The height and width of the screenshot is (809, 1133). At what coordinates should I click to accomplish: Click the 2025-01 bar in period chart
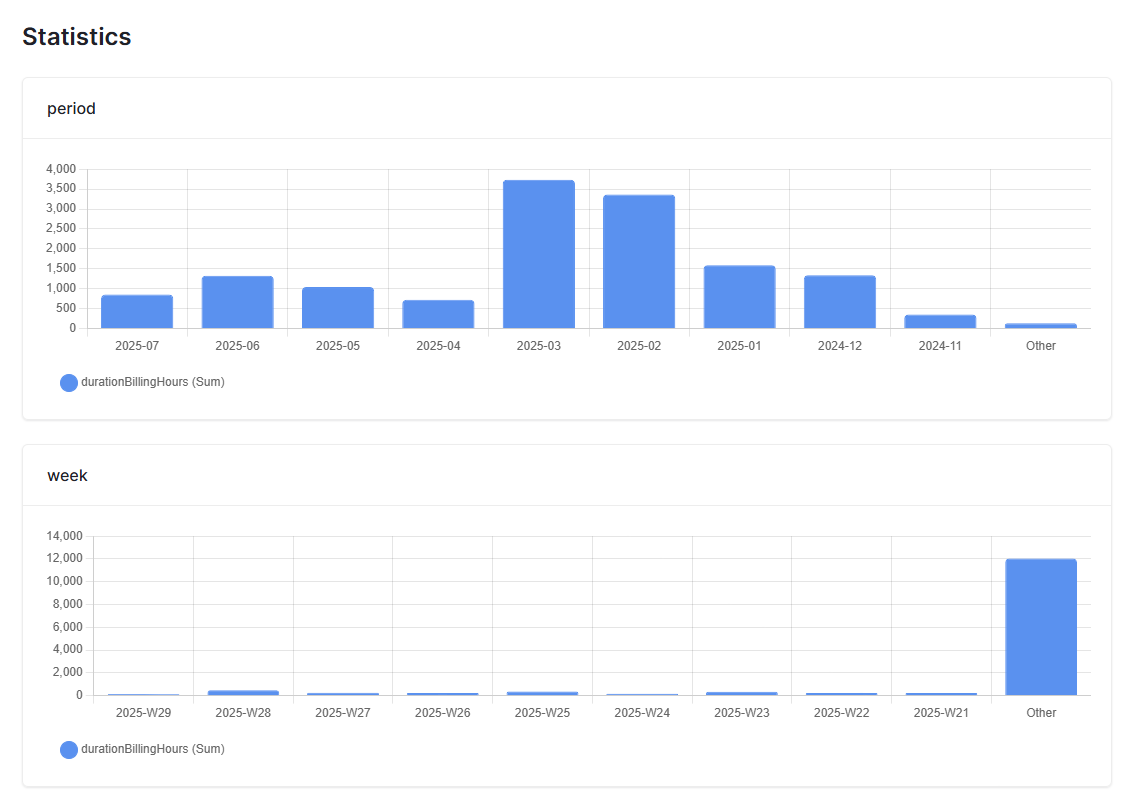[x=739, y=297]
